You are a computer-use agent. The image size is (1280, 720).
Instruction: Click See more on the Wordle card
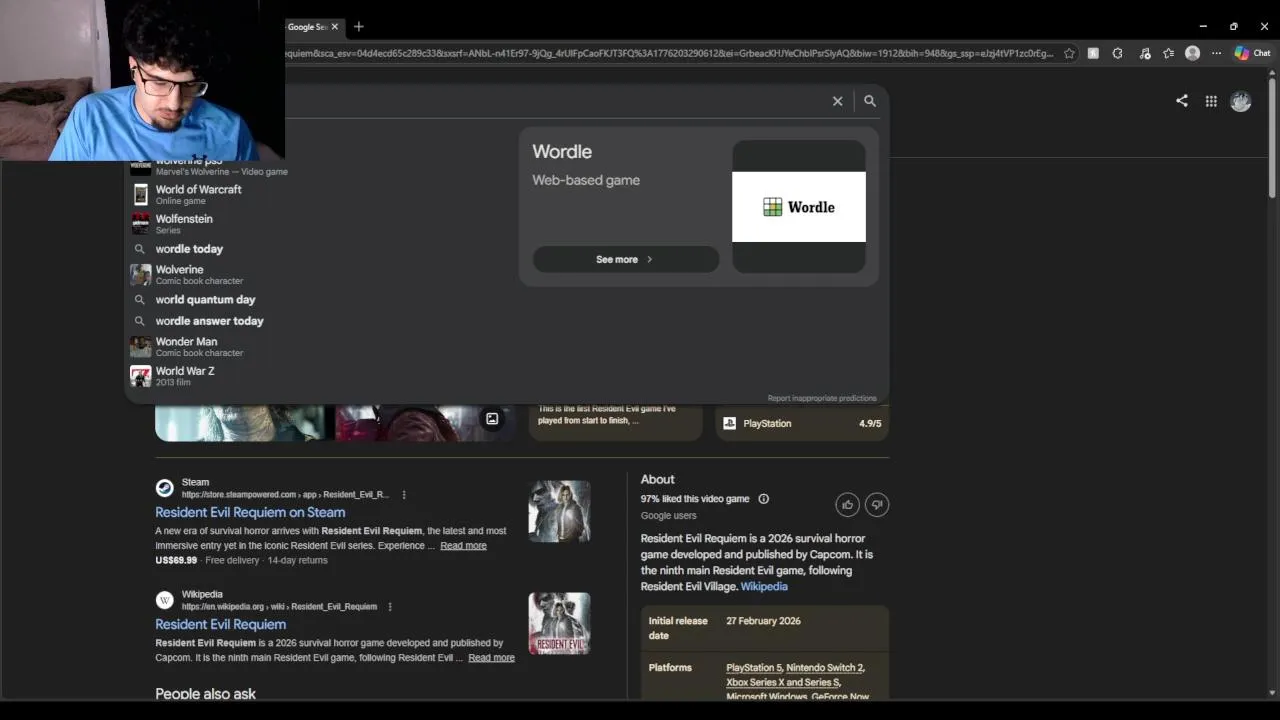pos(625,259)
